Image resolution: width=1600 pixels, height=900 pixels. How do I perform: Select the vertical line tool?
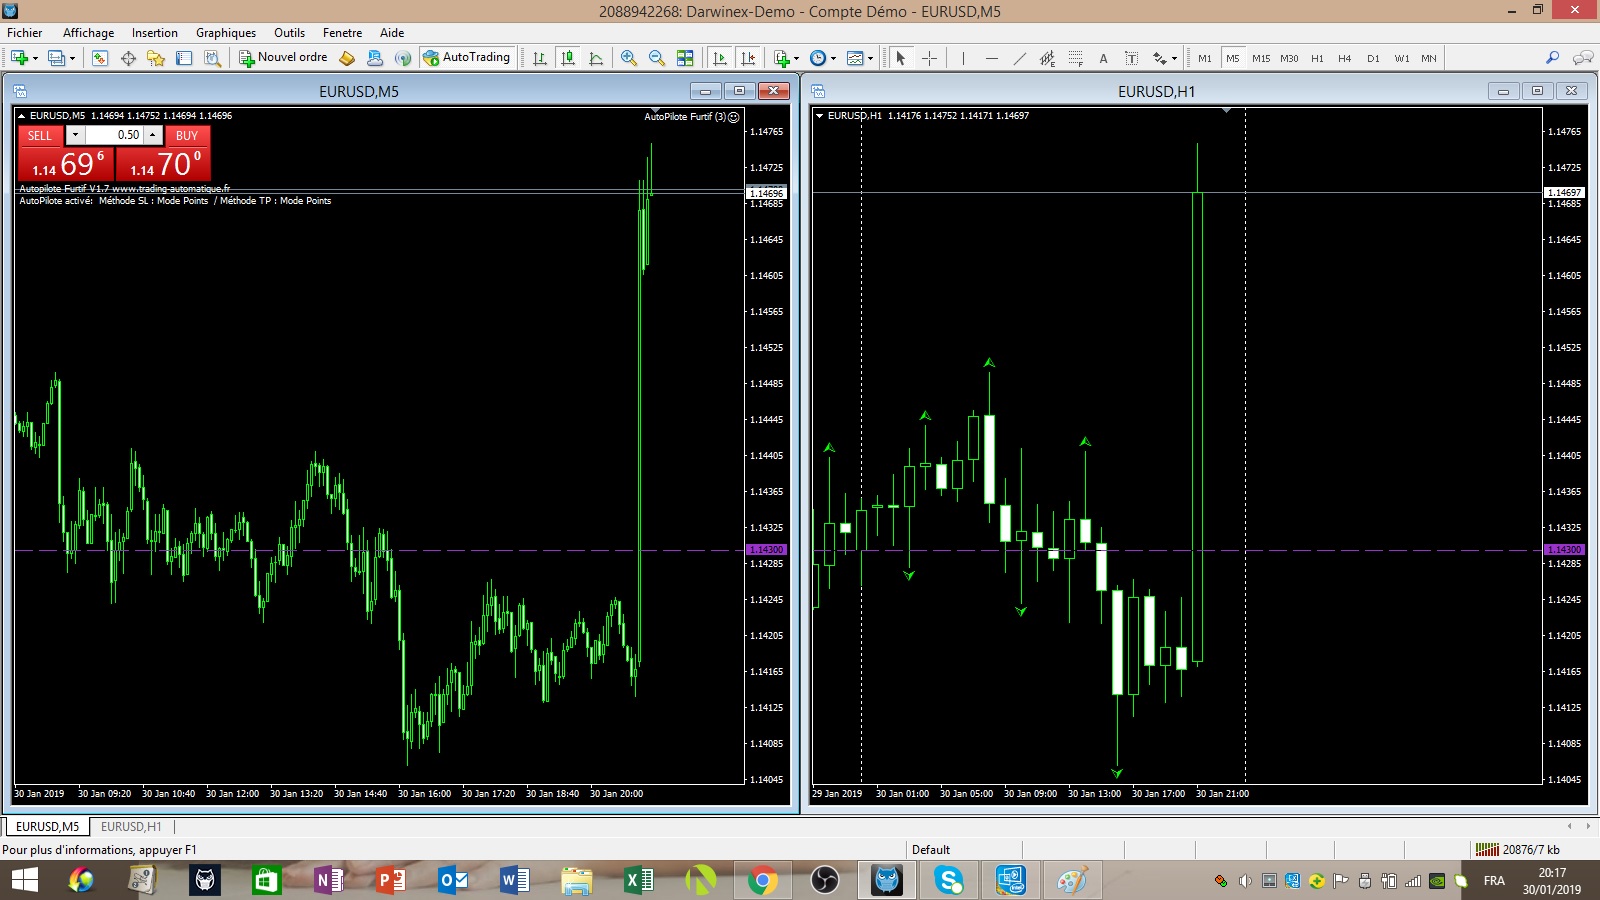pyautogui.click(x=963, y=58)
